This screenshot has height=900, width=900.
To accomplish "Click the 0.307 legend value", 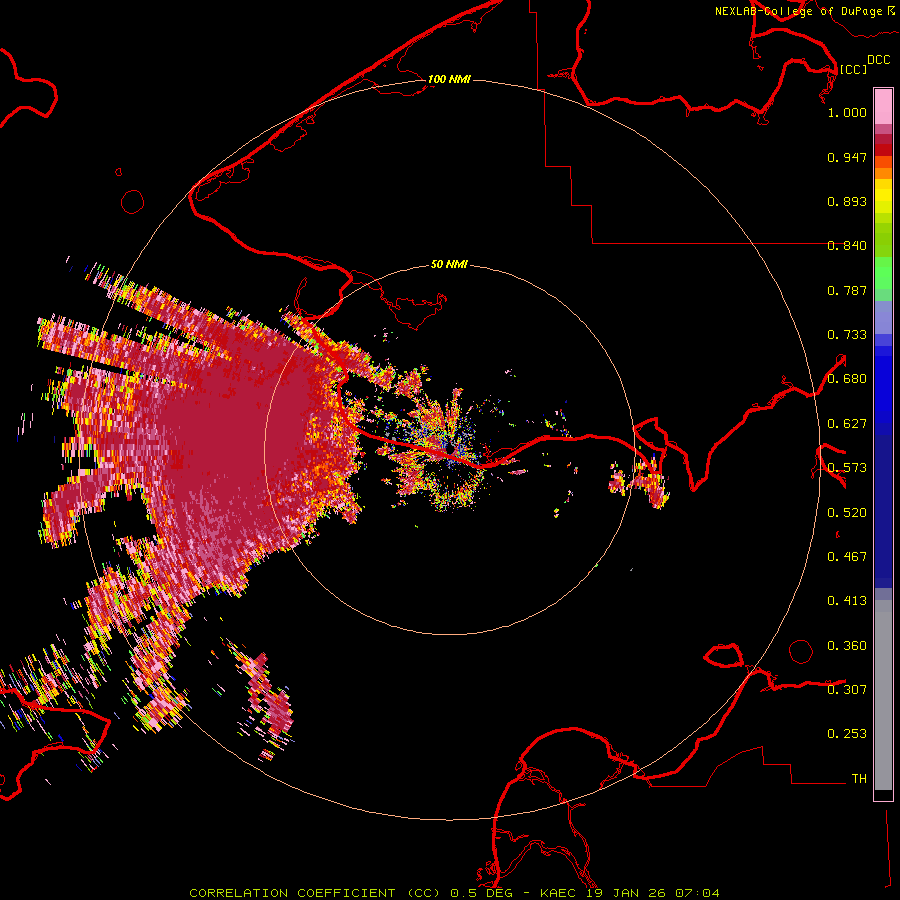I will pos(847,690).
